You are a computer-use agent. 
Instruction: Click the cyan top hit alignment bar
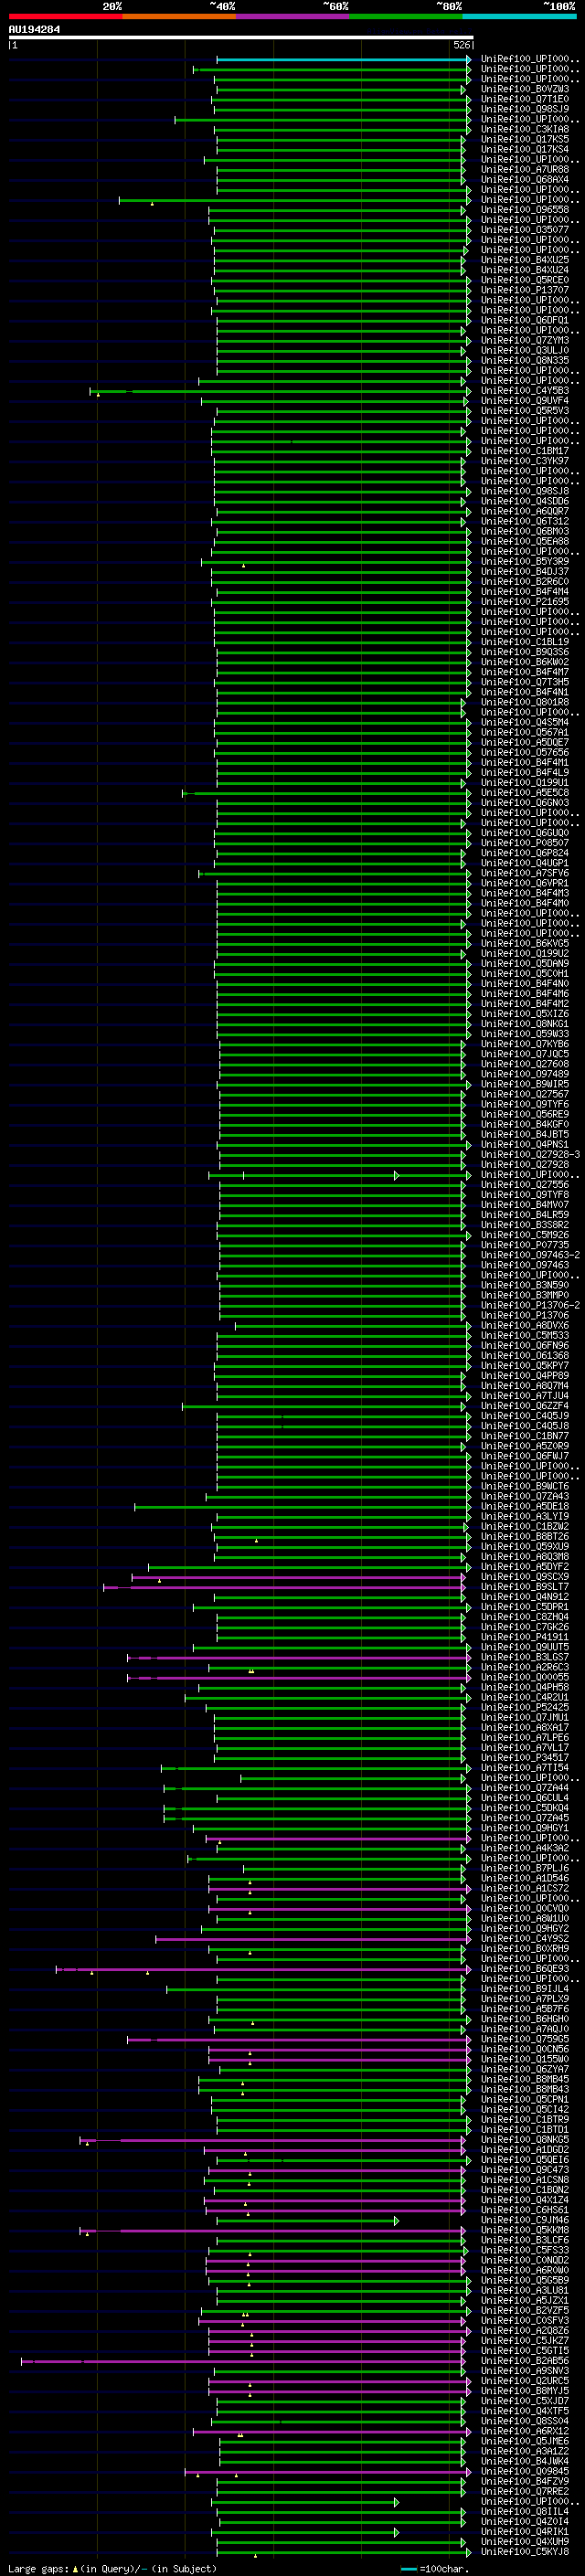pos(342,60)
